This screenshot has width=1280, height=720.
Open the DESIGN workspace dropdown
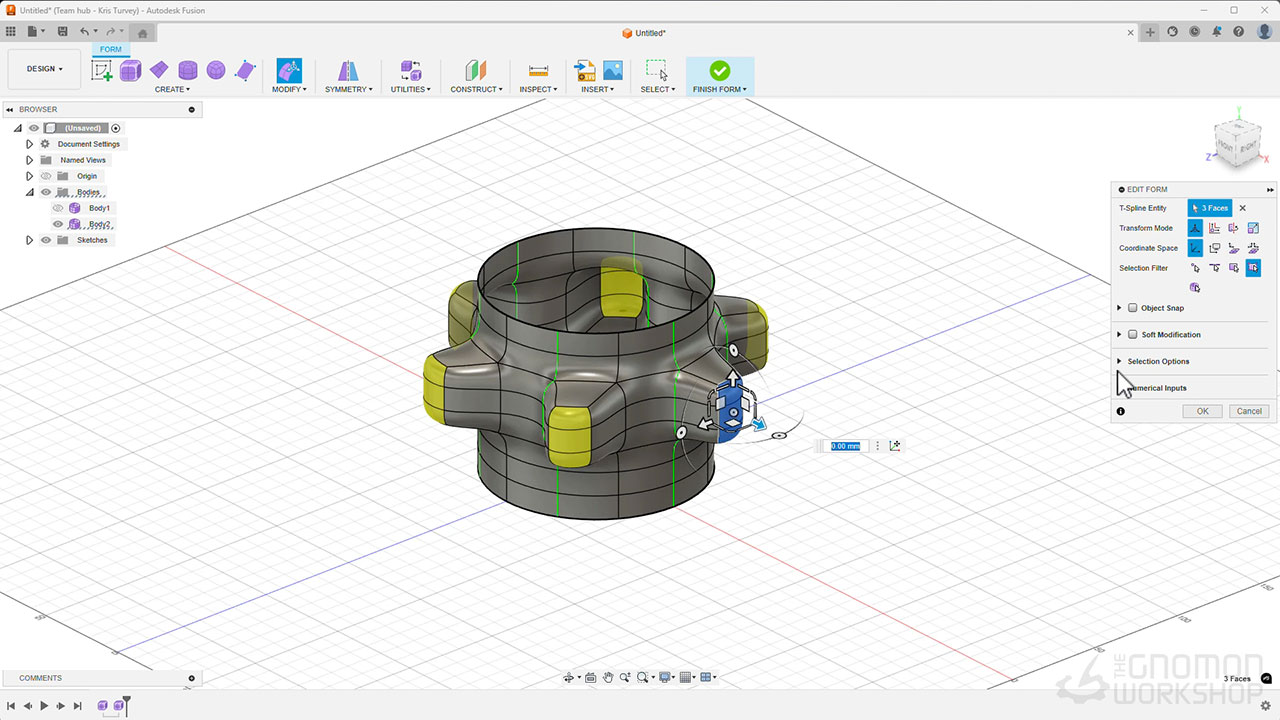[44, 69]
